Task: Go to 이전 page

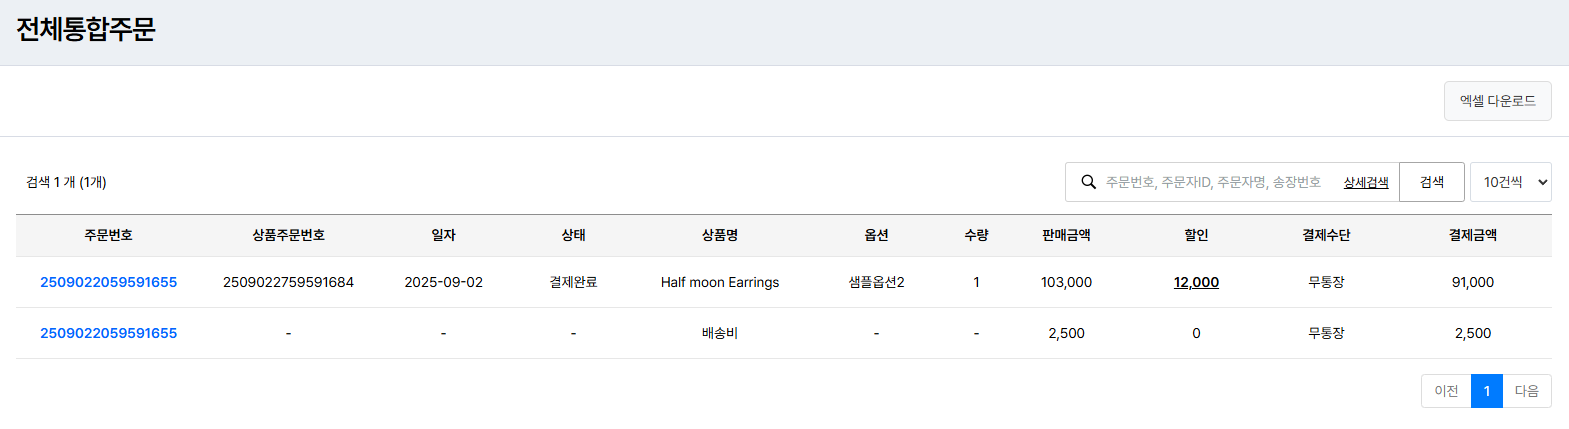Action: [1446, 391]
